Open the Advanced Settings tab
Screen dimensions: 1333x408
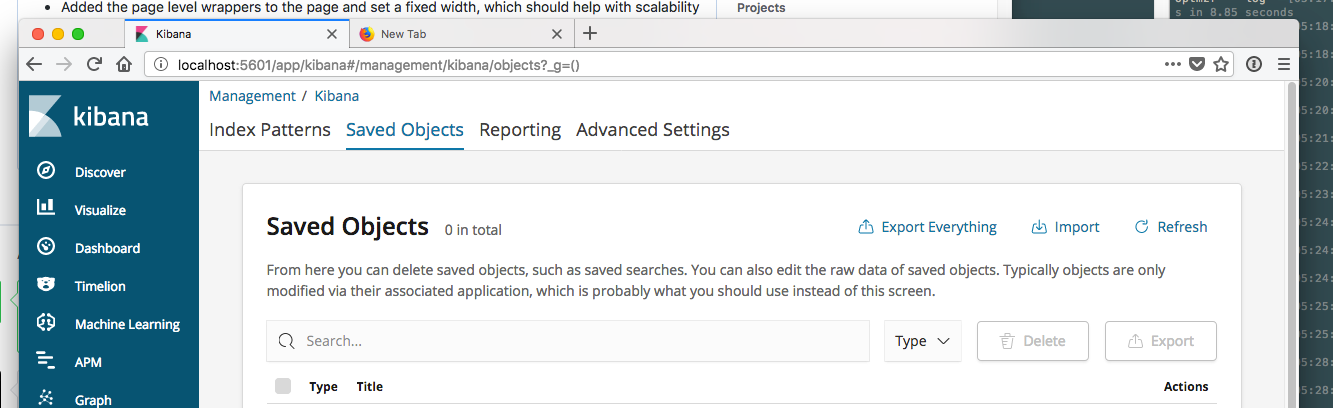[x=653, y=130]
